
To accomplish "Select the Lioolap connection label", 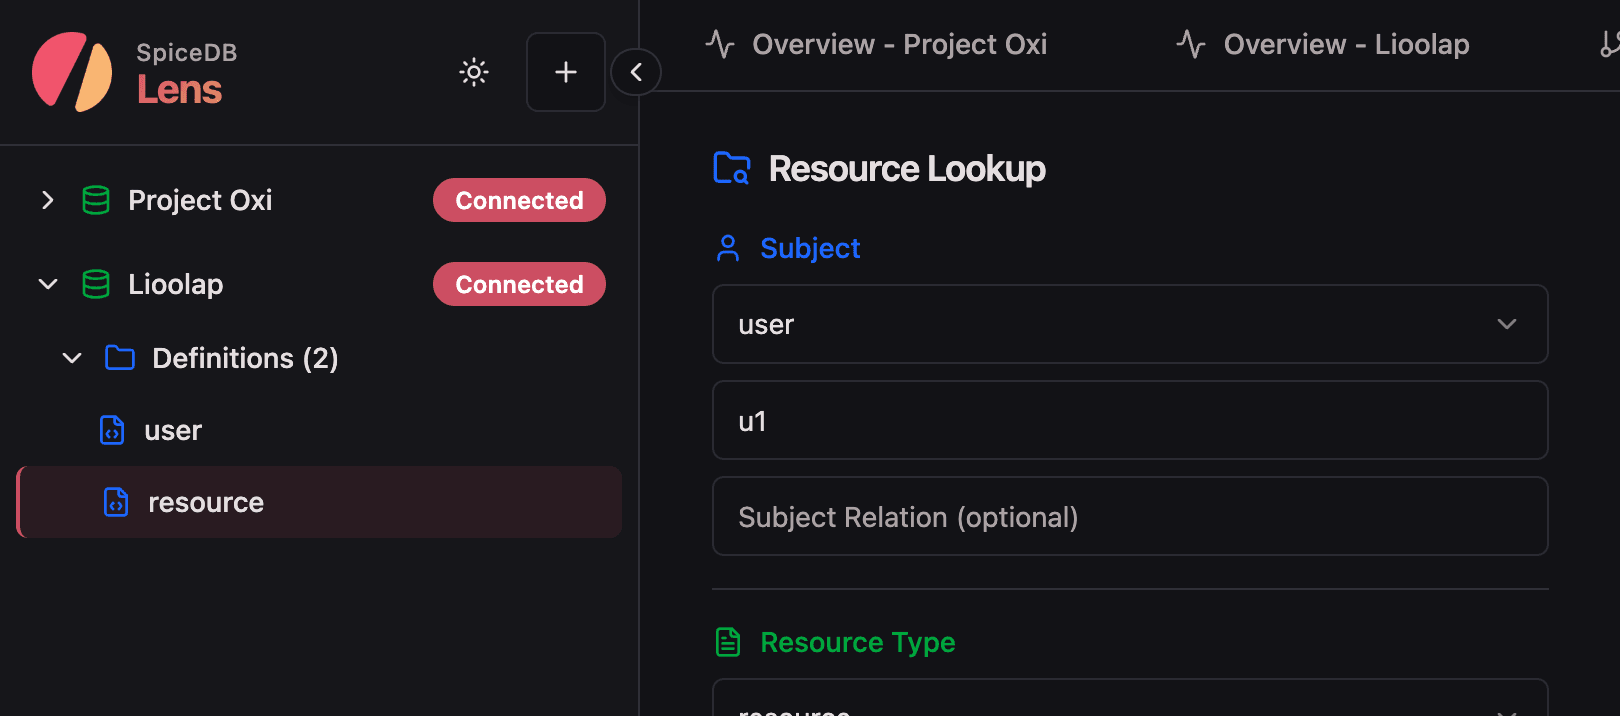I will point(176,284).
